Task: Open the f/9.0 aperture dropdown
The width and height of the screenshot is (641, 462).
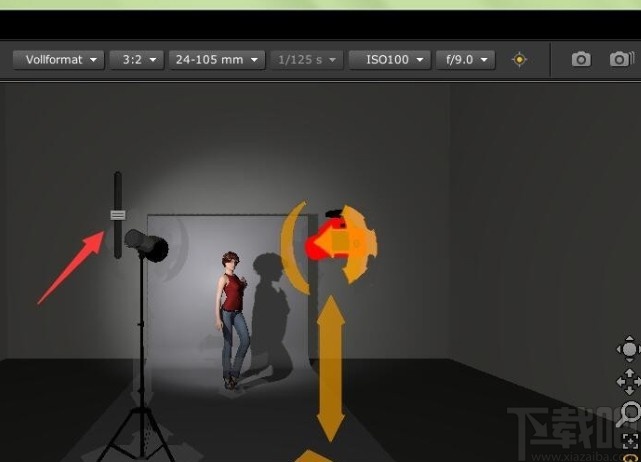Action: (466, 60)
